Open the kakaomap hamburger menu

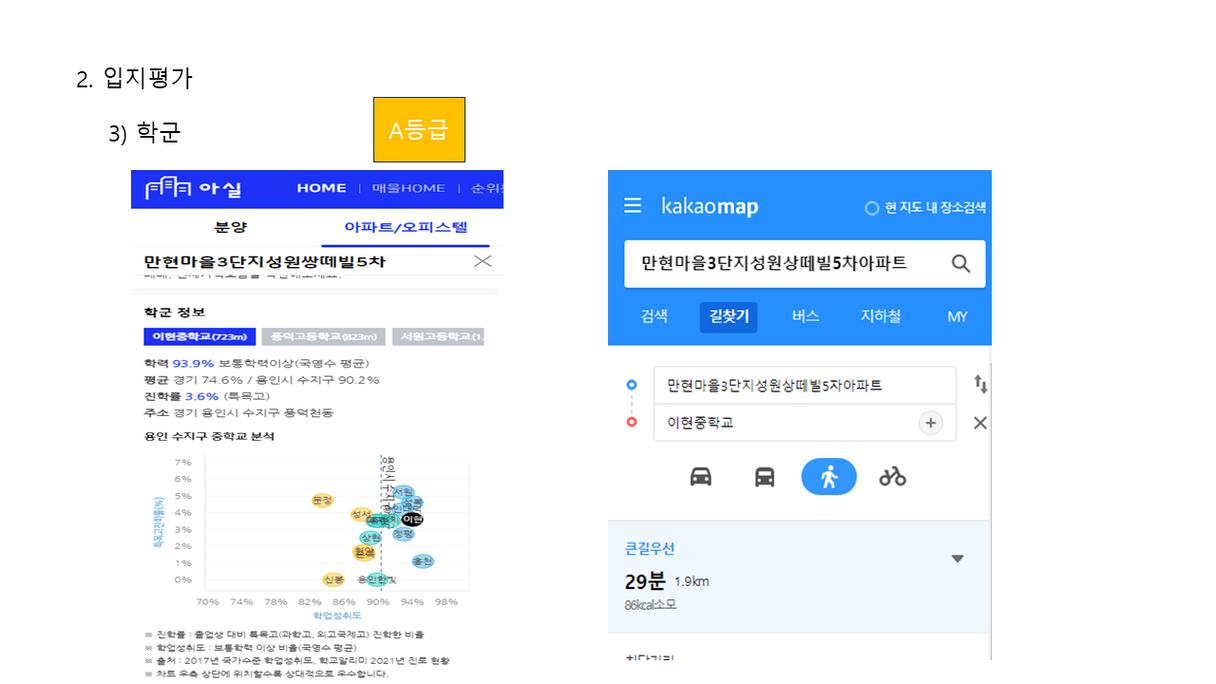[632, 206]
